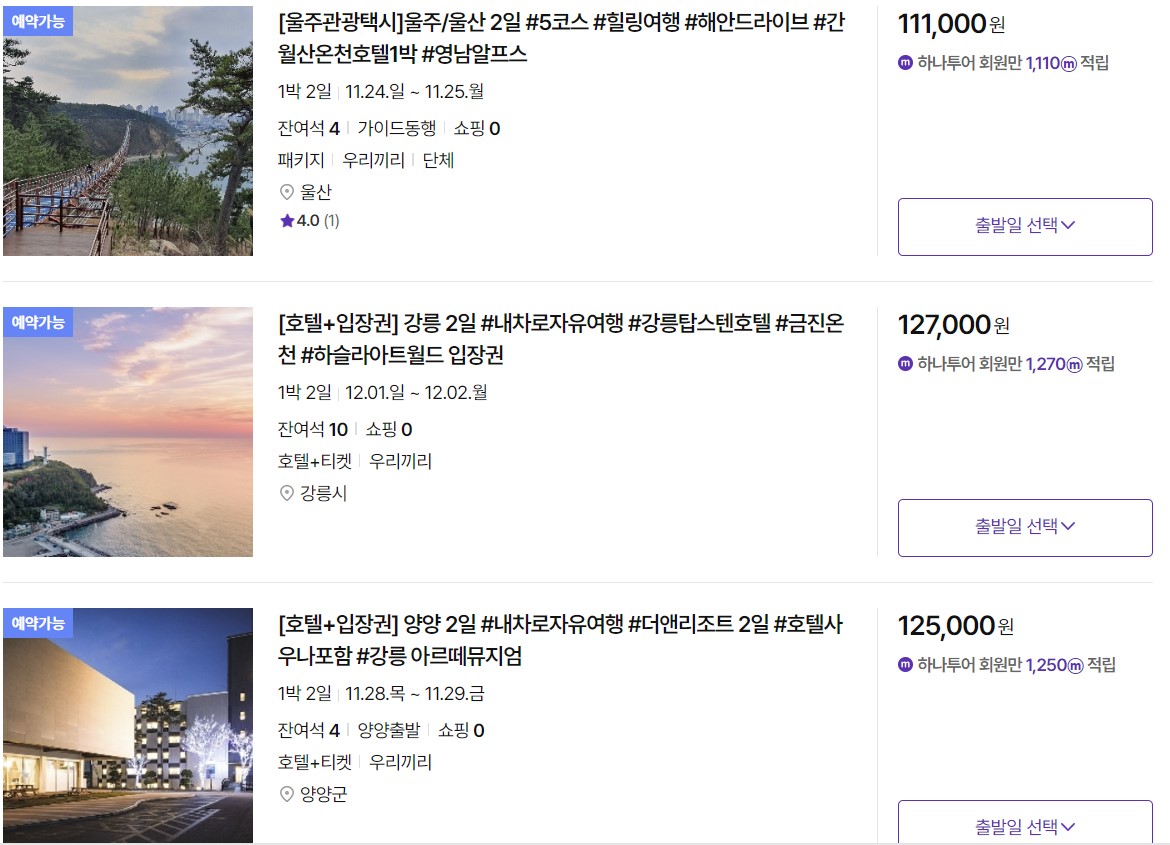Click the sunset photo of the 강릉 package
1170x845 pixels.
pyautogui.click(x=127, y=434)
